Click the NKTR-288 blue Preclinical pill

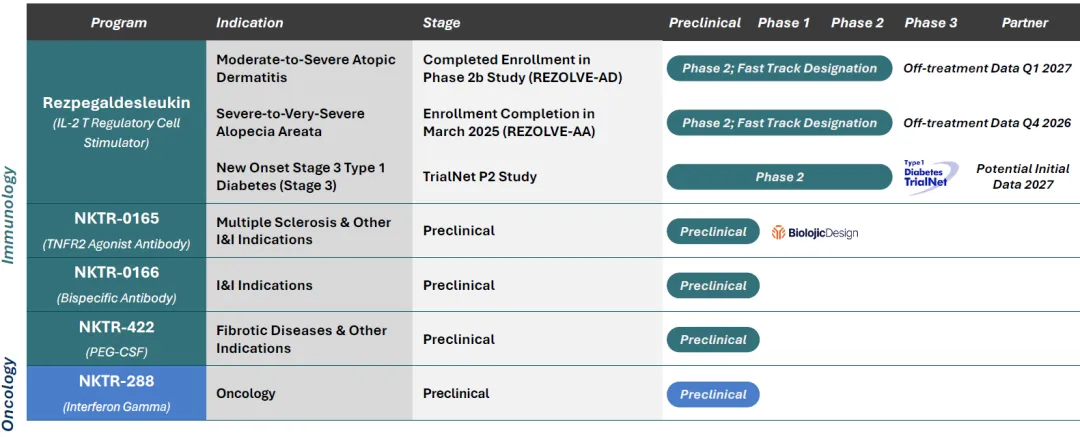click(x=713, y=394)
